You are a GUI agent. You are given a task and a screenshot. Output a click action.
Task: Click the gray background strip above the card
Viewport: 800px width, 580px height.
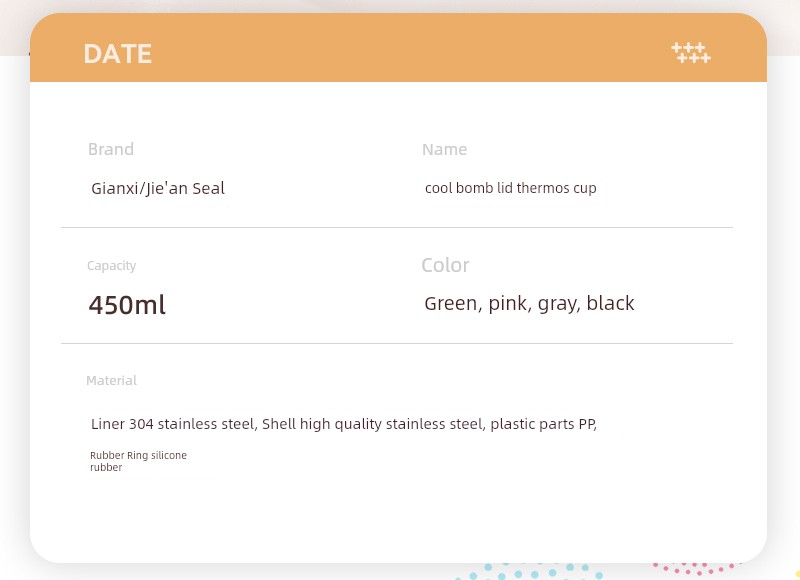coord(400,6)
